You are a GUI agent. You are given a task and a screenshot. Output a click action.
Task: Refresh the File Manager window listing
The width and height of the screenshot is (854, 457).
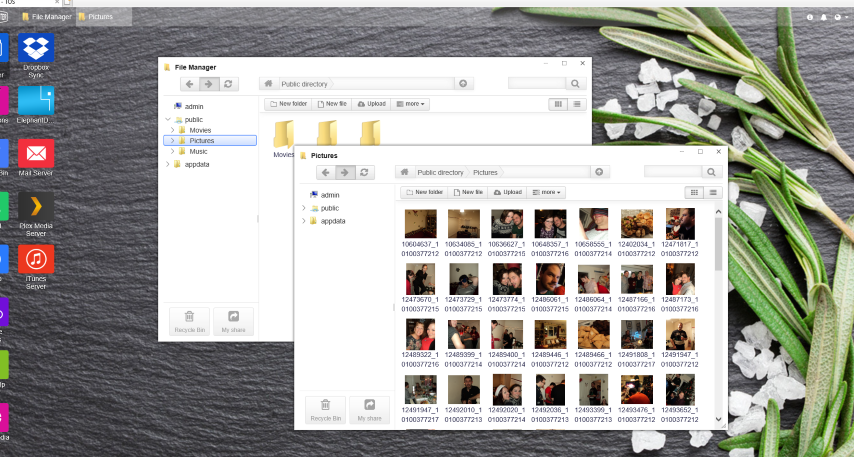(x=228, y=84)
